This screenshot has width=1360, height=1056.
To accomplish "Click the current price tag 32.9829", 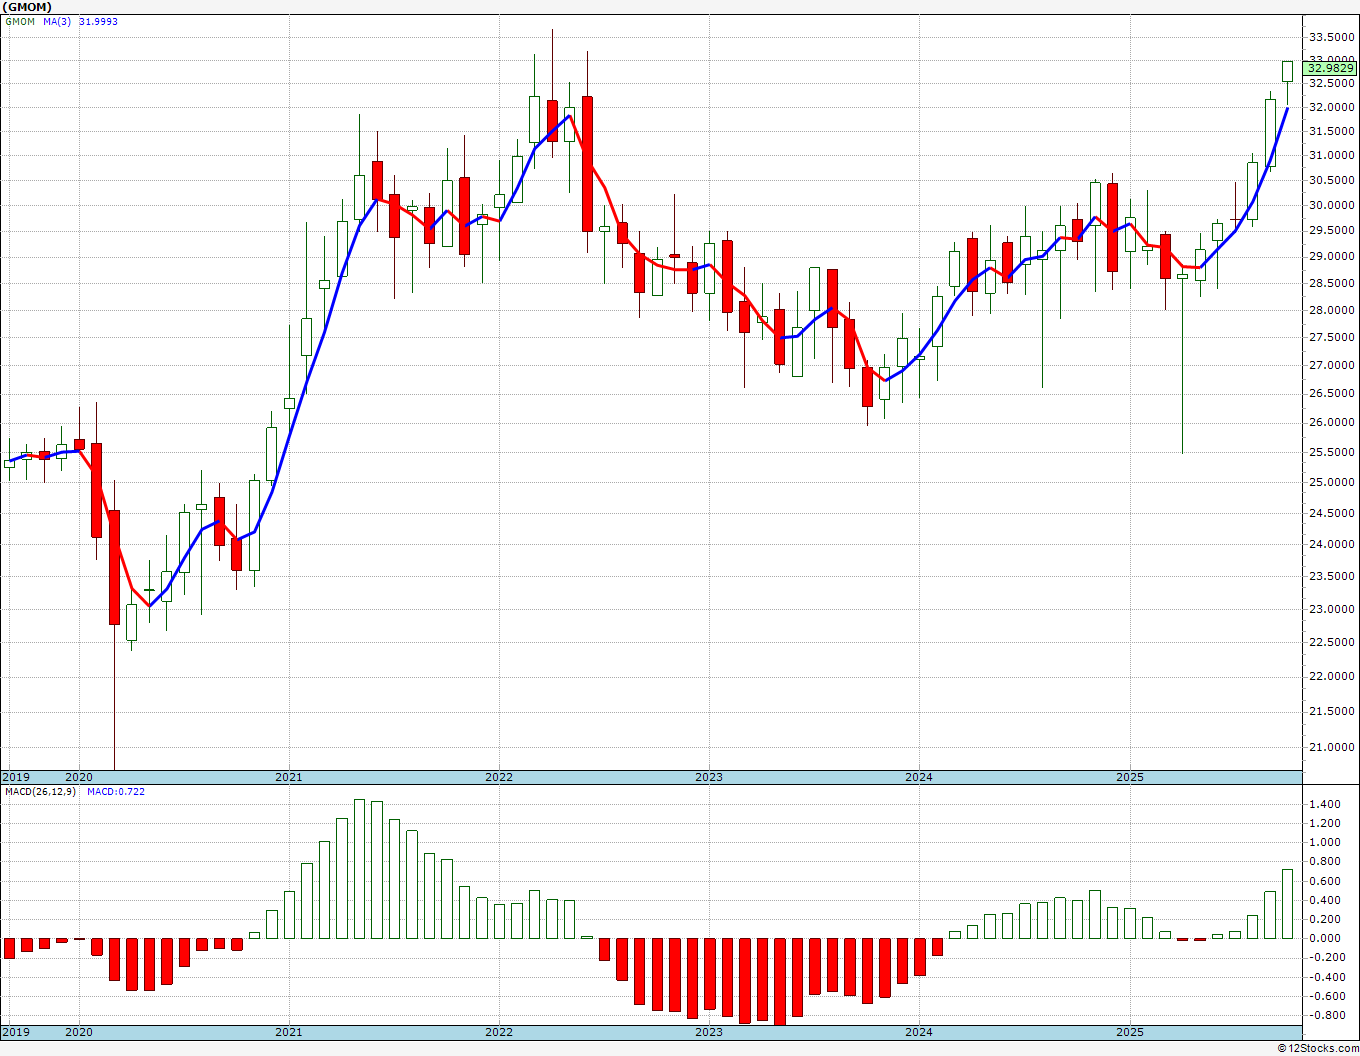I will [x=1330, y=69].
